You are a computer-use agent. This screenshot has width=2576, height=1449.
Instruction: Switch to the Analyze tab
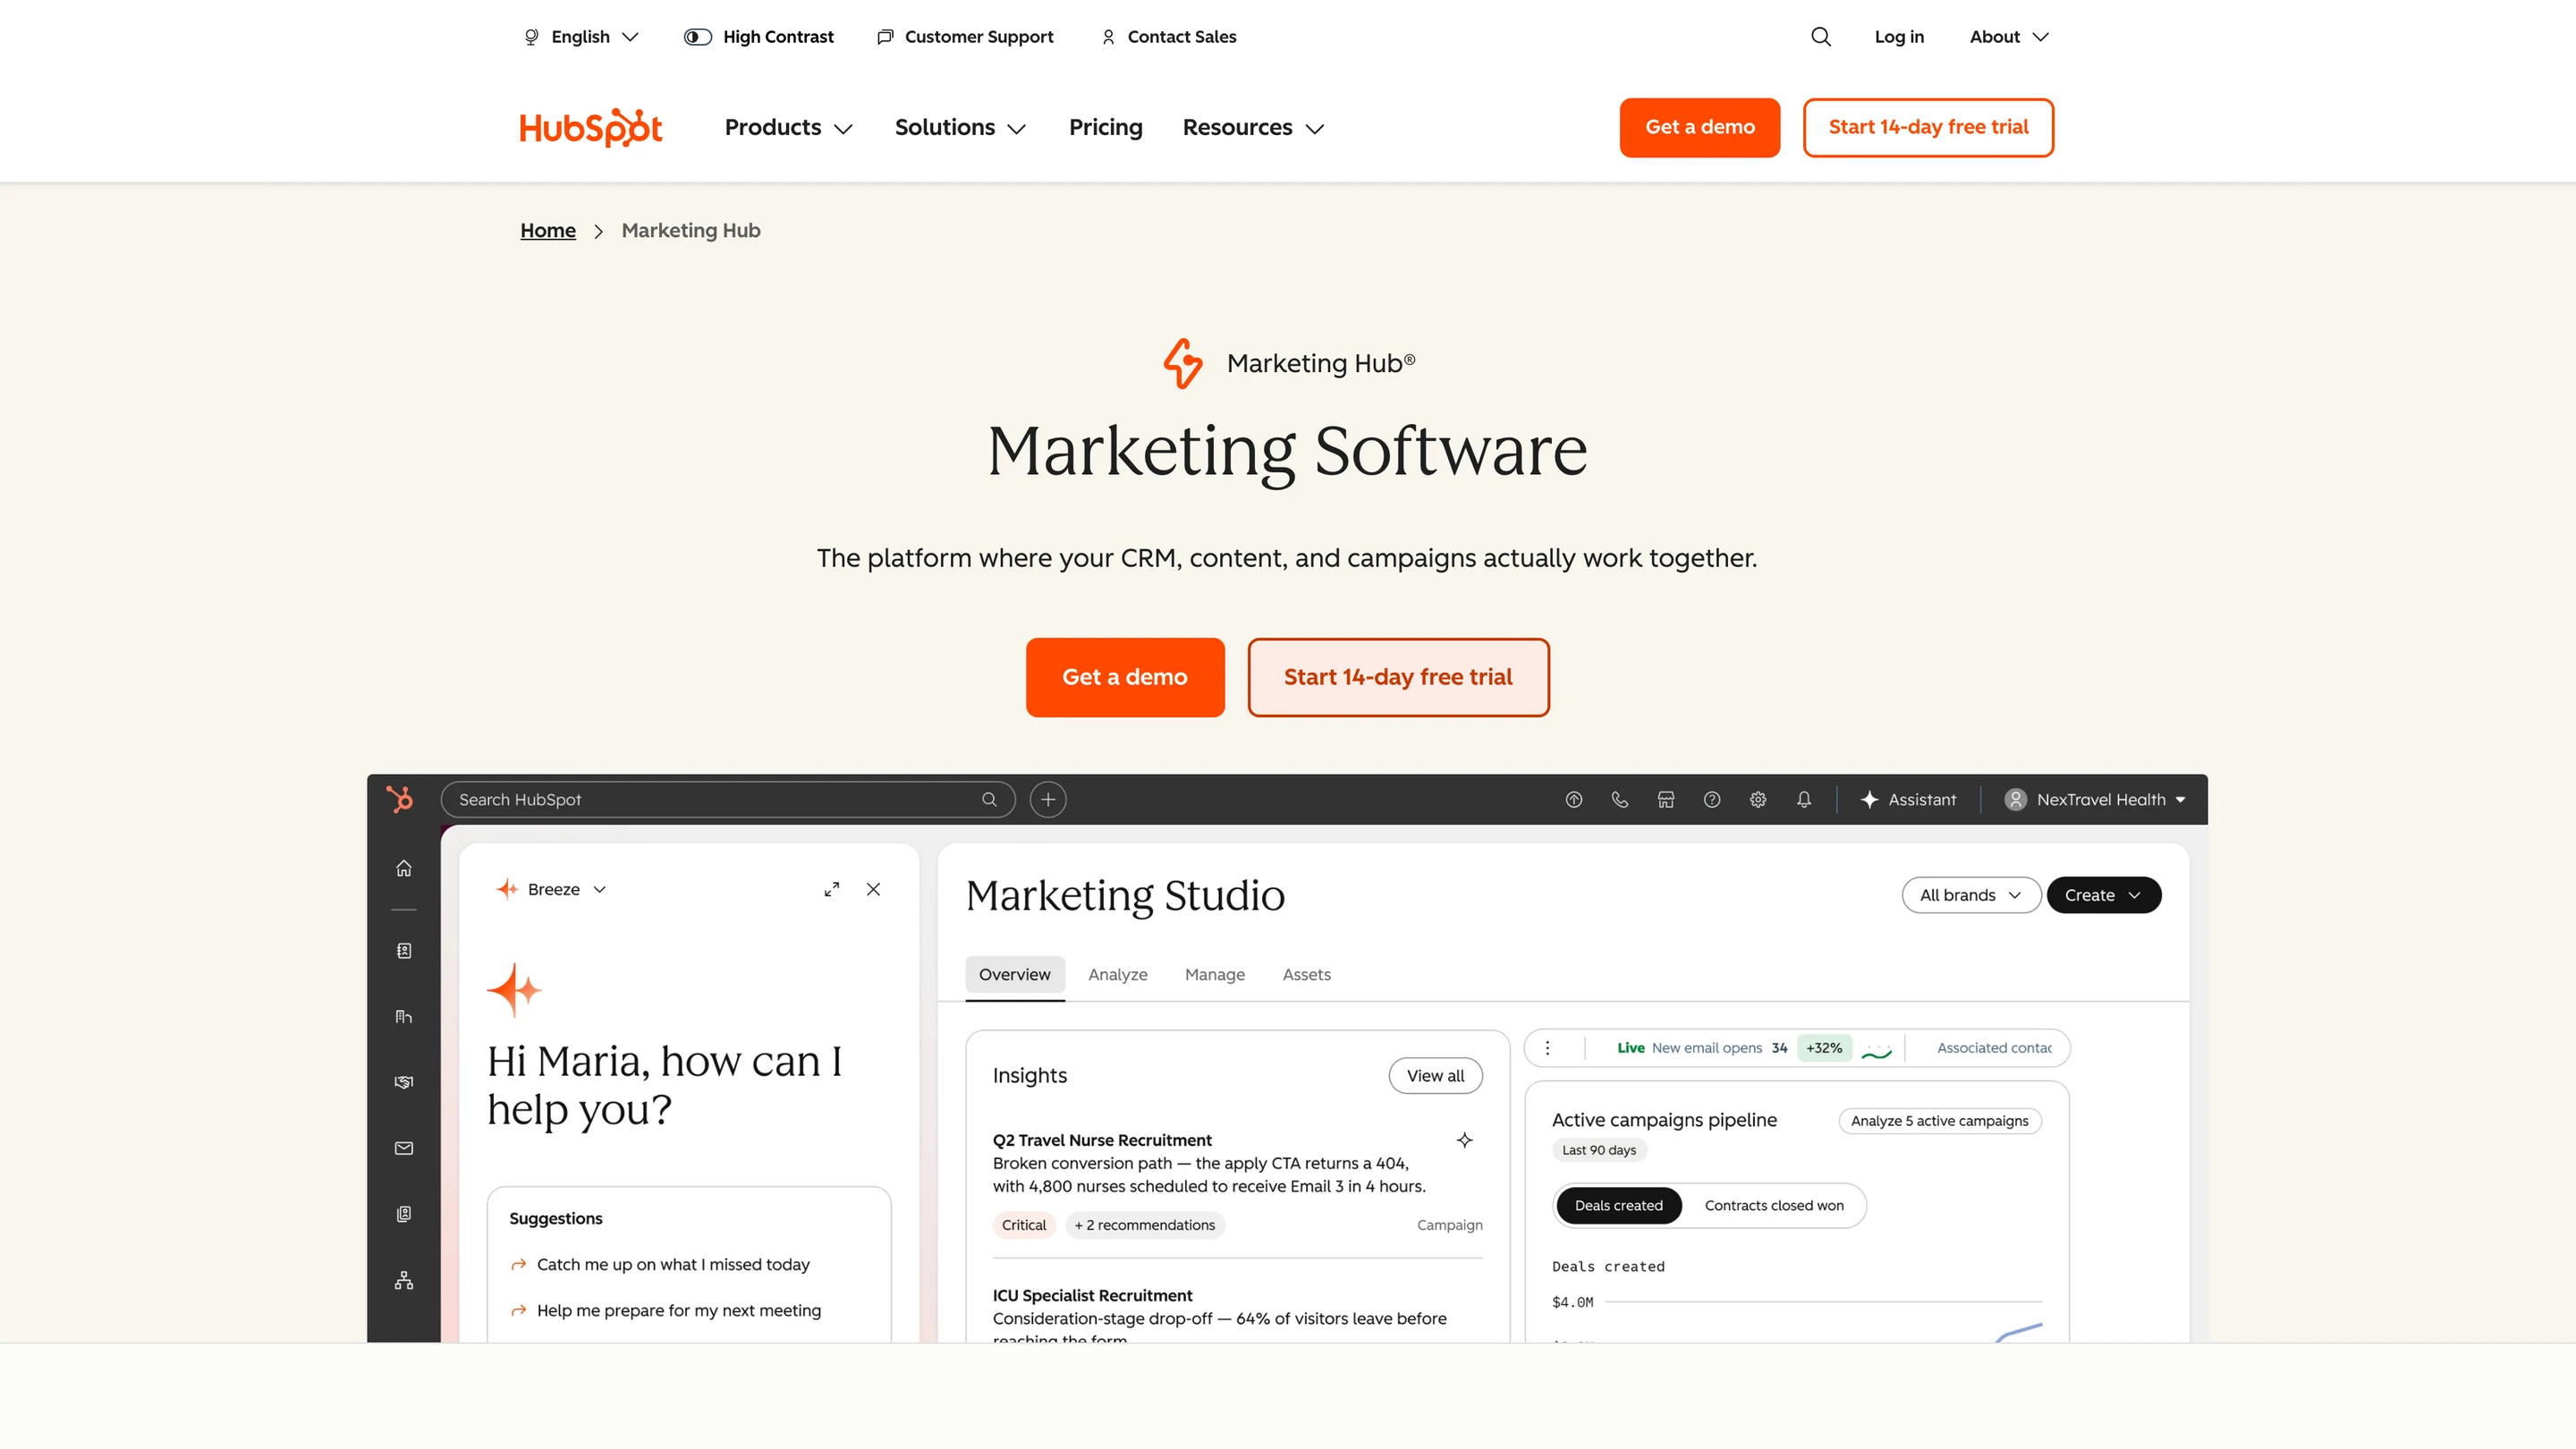click(1117, 974)
